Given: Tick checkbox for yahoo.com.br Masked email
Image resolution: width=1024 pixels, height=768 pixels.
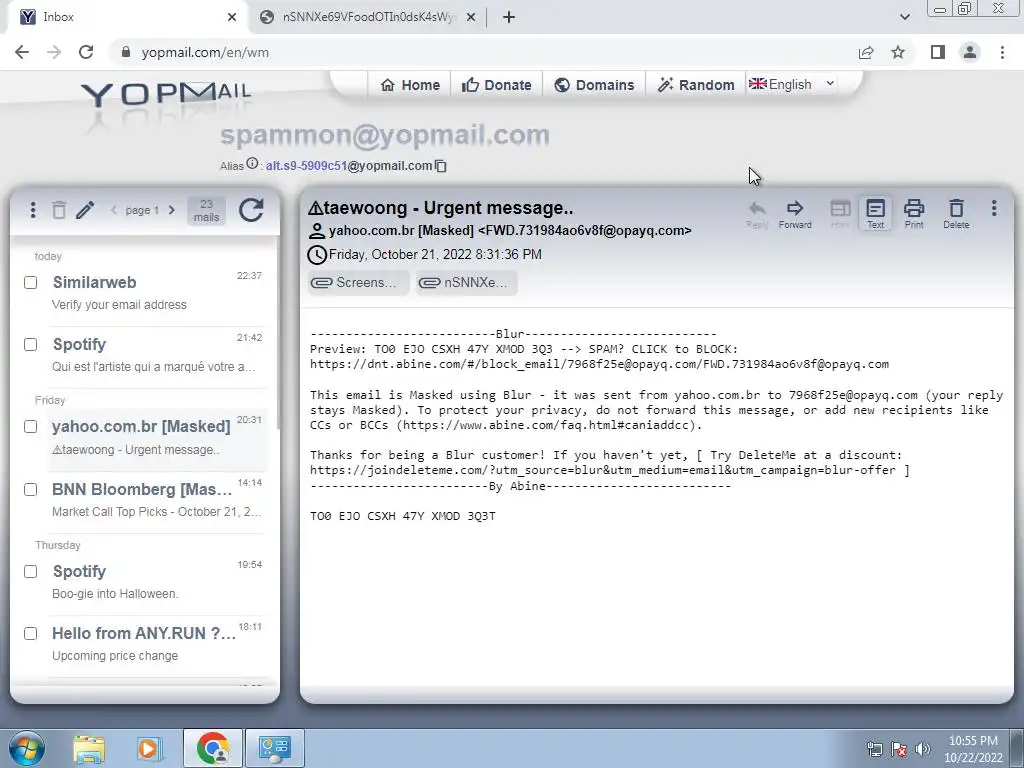Looking at the screenshot, I should coord(31,426).
